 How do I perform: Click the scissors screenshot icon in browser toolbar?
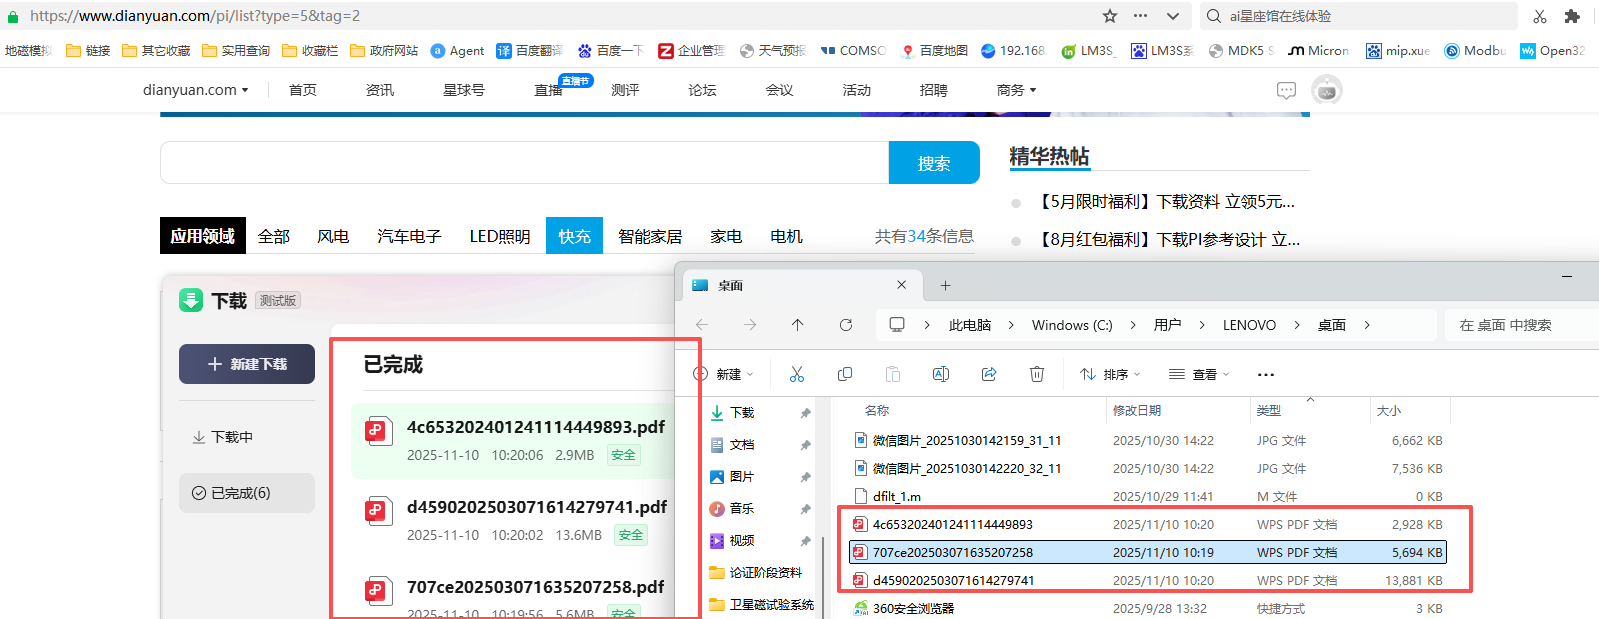tap(1540, 16)
